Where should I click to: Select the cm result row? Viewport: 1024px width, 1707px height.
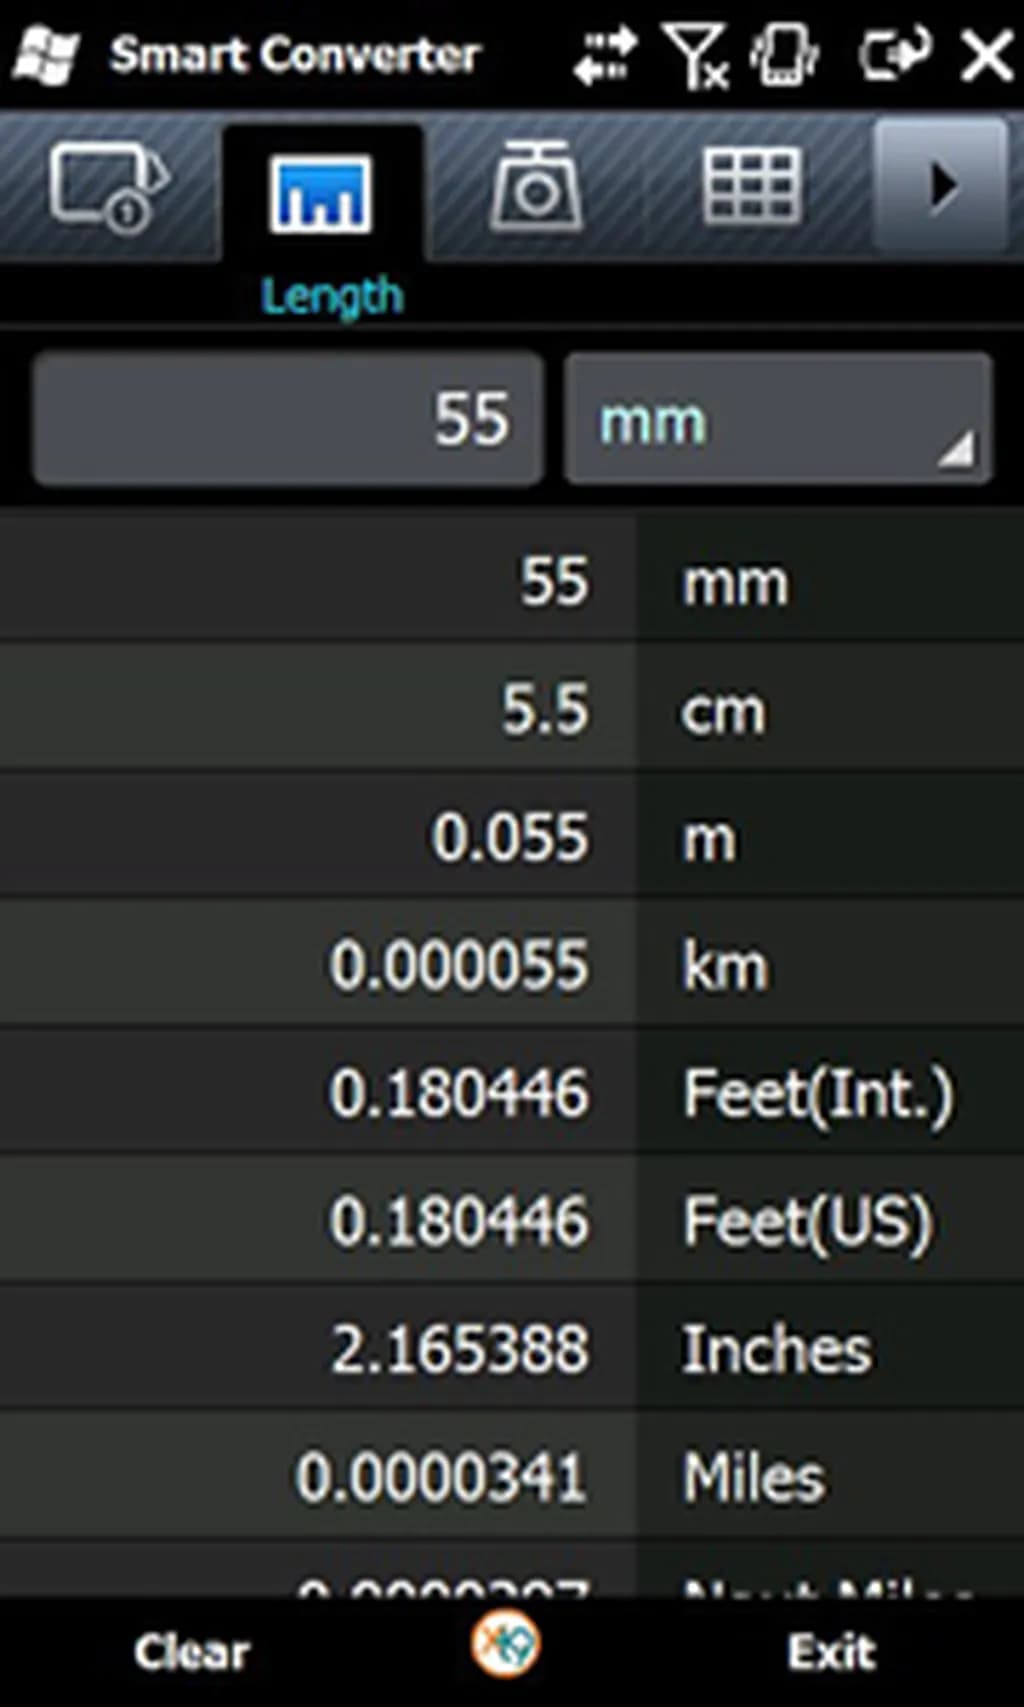[512, 711]
